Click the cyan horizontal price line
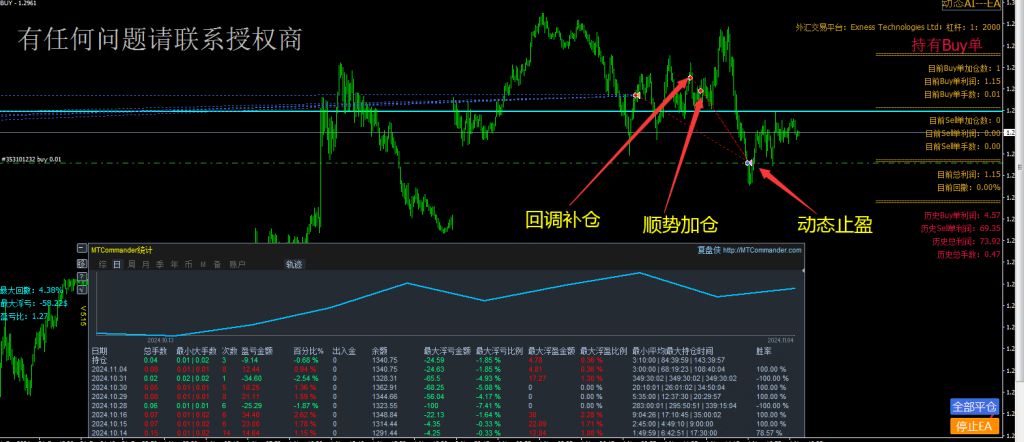Image resolution: width=1024 pixels, height=442 pixels. pyautogui.click(x=400, y=111)
